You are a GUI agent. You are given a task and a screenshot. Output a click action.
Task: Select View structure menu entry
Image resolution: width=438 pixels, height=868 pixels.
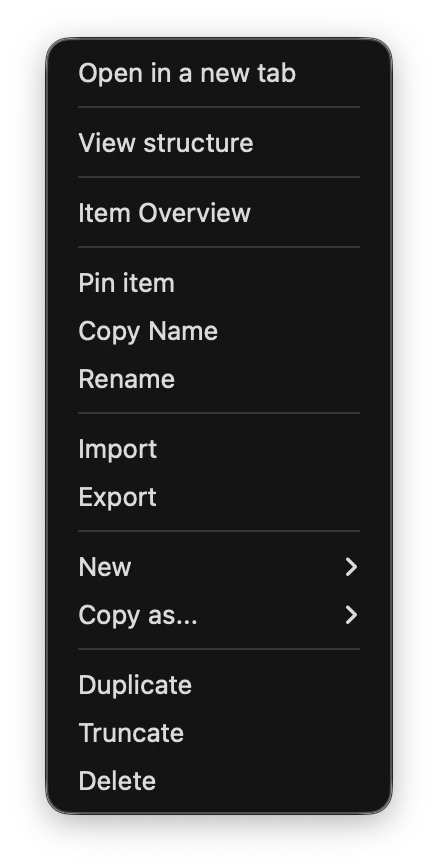tap(219, 143)
